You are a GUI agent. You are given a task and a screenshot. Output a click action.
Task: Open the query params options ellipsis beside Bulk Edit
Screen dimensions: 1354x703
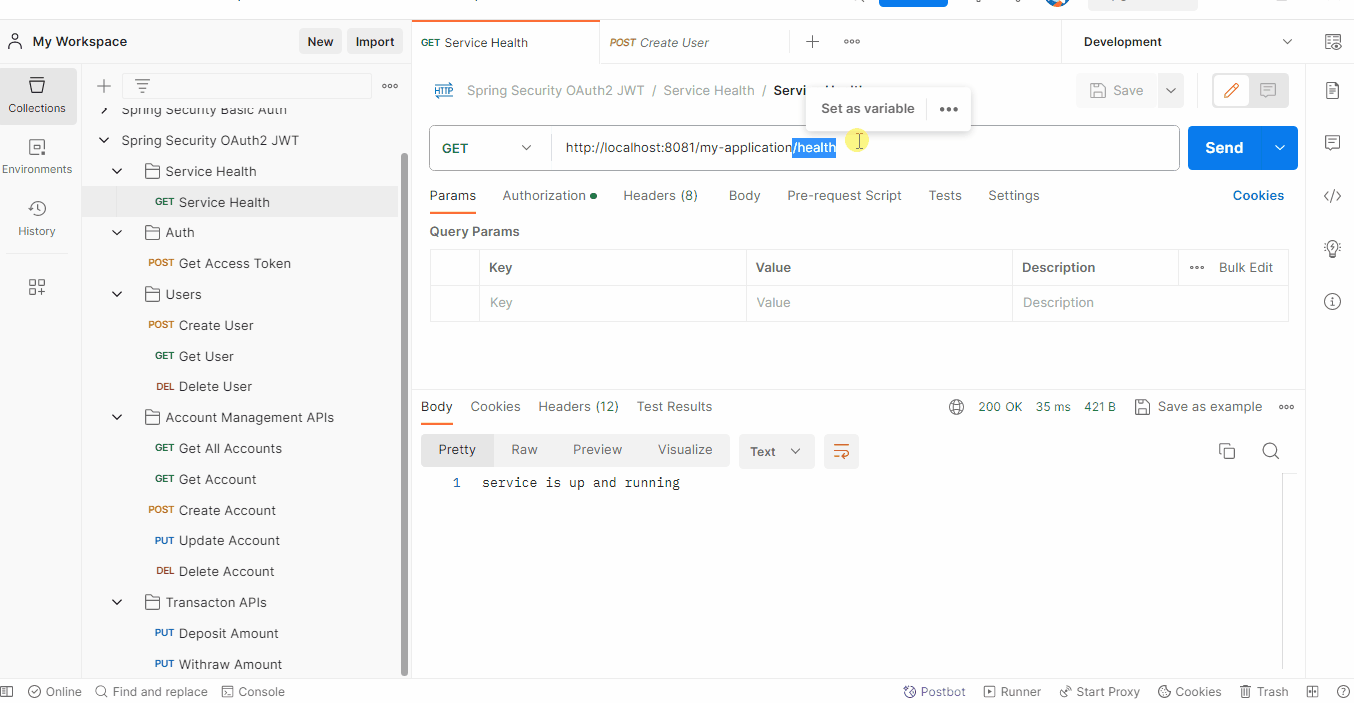1197,268
